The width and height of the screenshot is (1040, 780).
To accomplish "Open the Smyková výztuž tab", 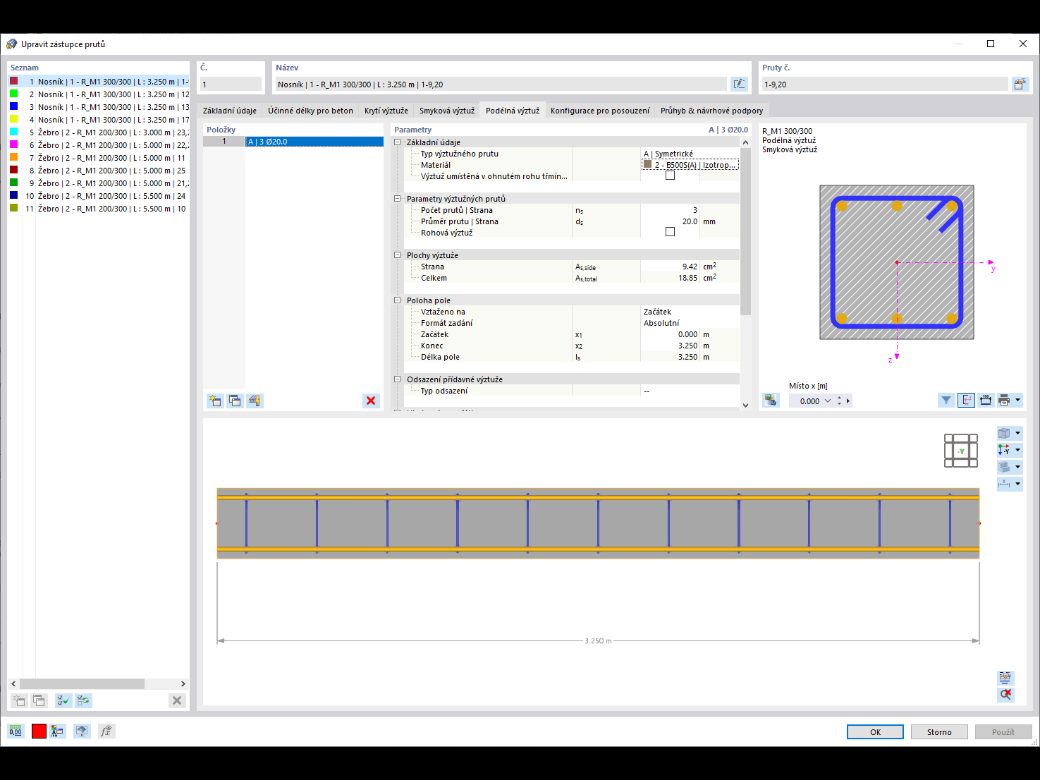I will tap(447, 111).
